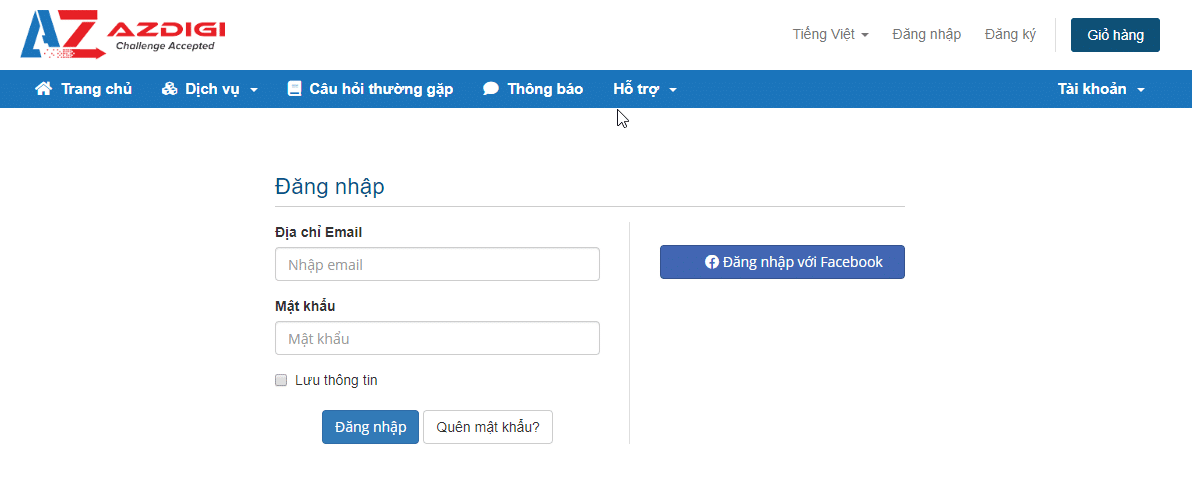Click the Facebook icon in login button
Screen dimensions: 1192x490
click(712, 262)
